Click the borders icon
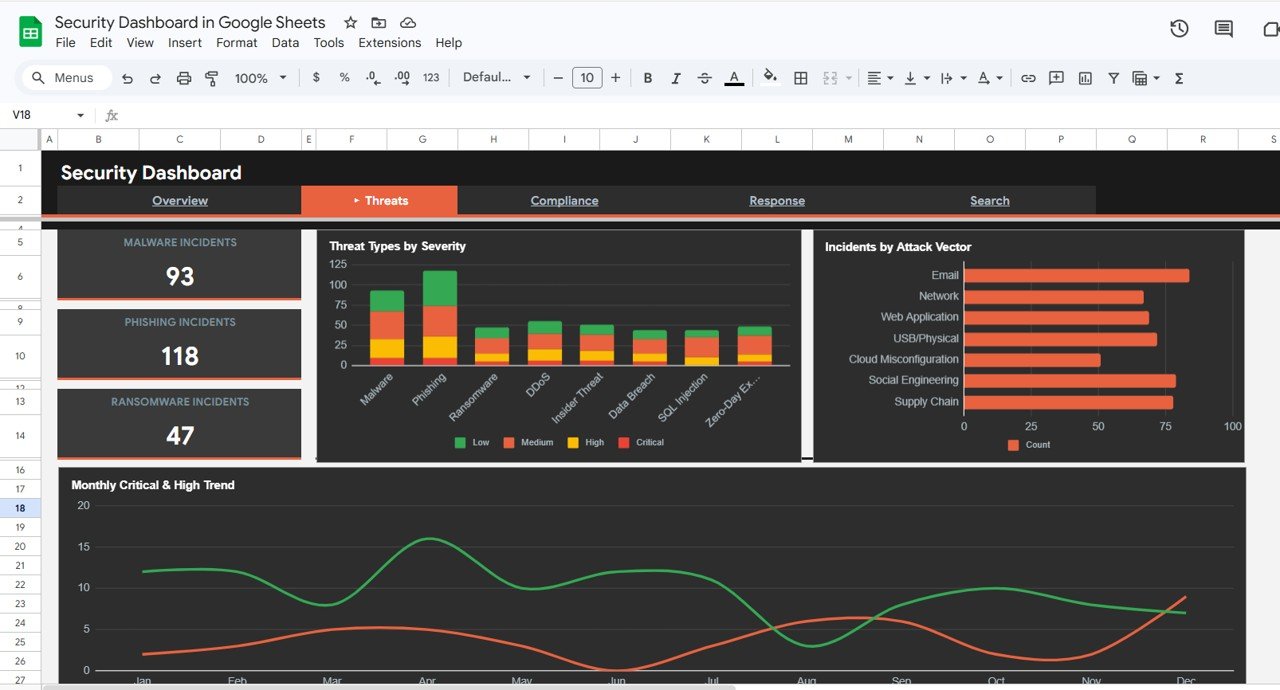This screenshot has width=1280, height=690. (800, 78)
